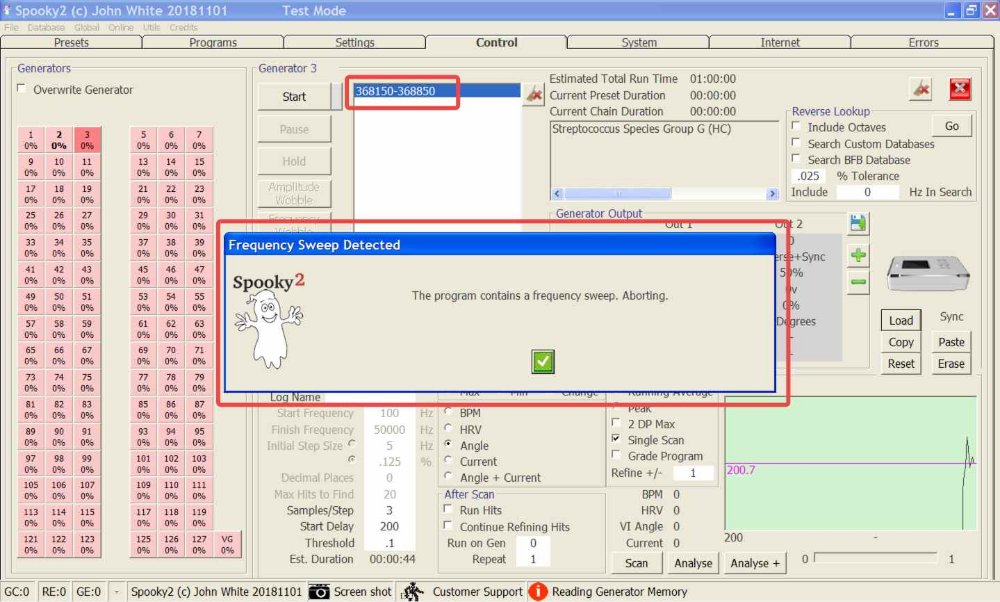Screen dimensions: 1000x602
Task: Click the Spooky2 ghost logo in dialog
Action: [268, 319]
